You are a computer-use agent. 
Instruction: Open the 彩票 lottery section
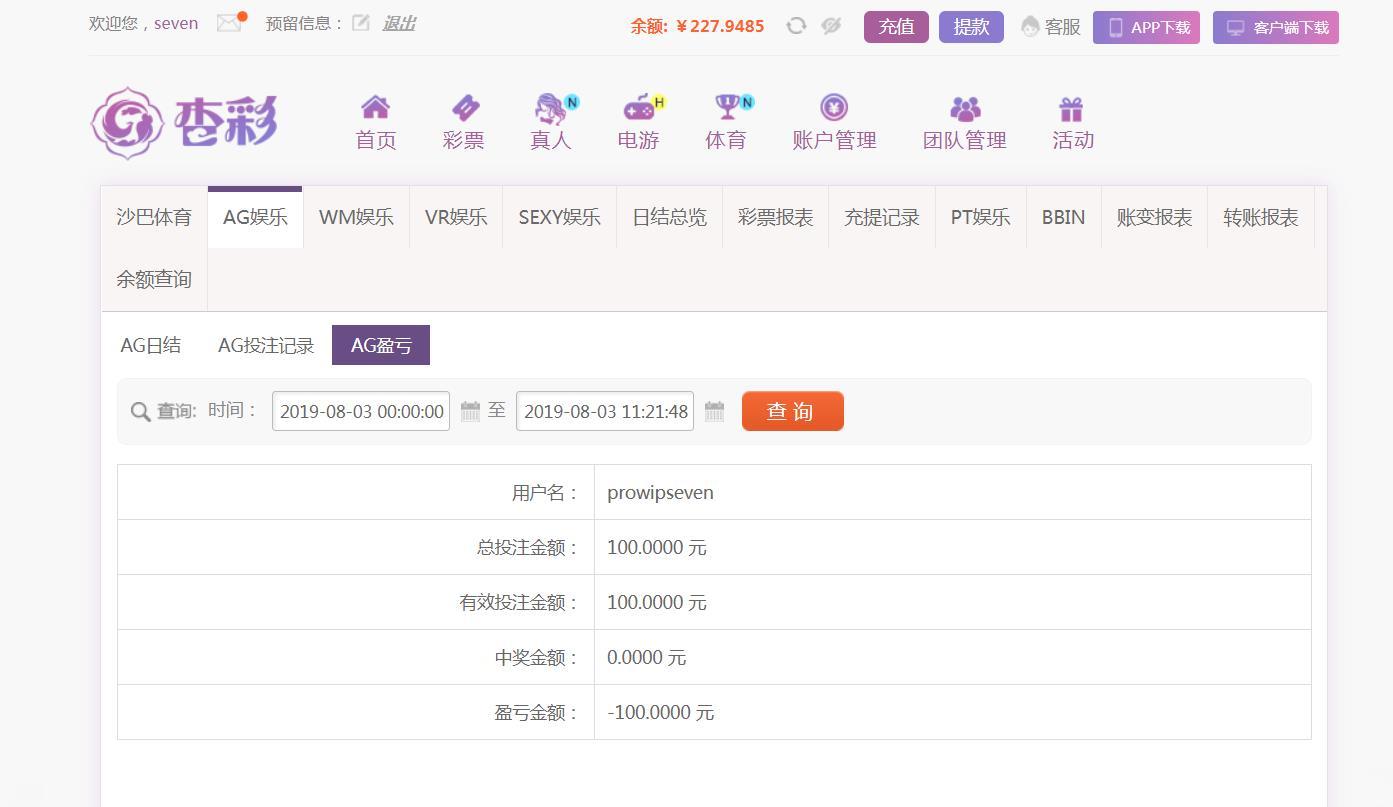(464, 123)
